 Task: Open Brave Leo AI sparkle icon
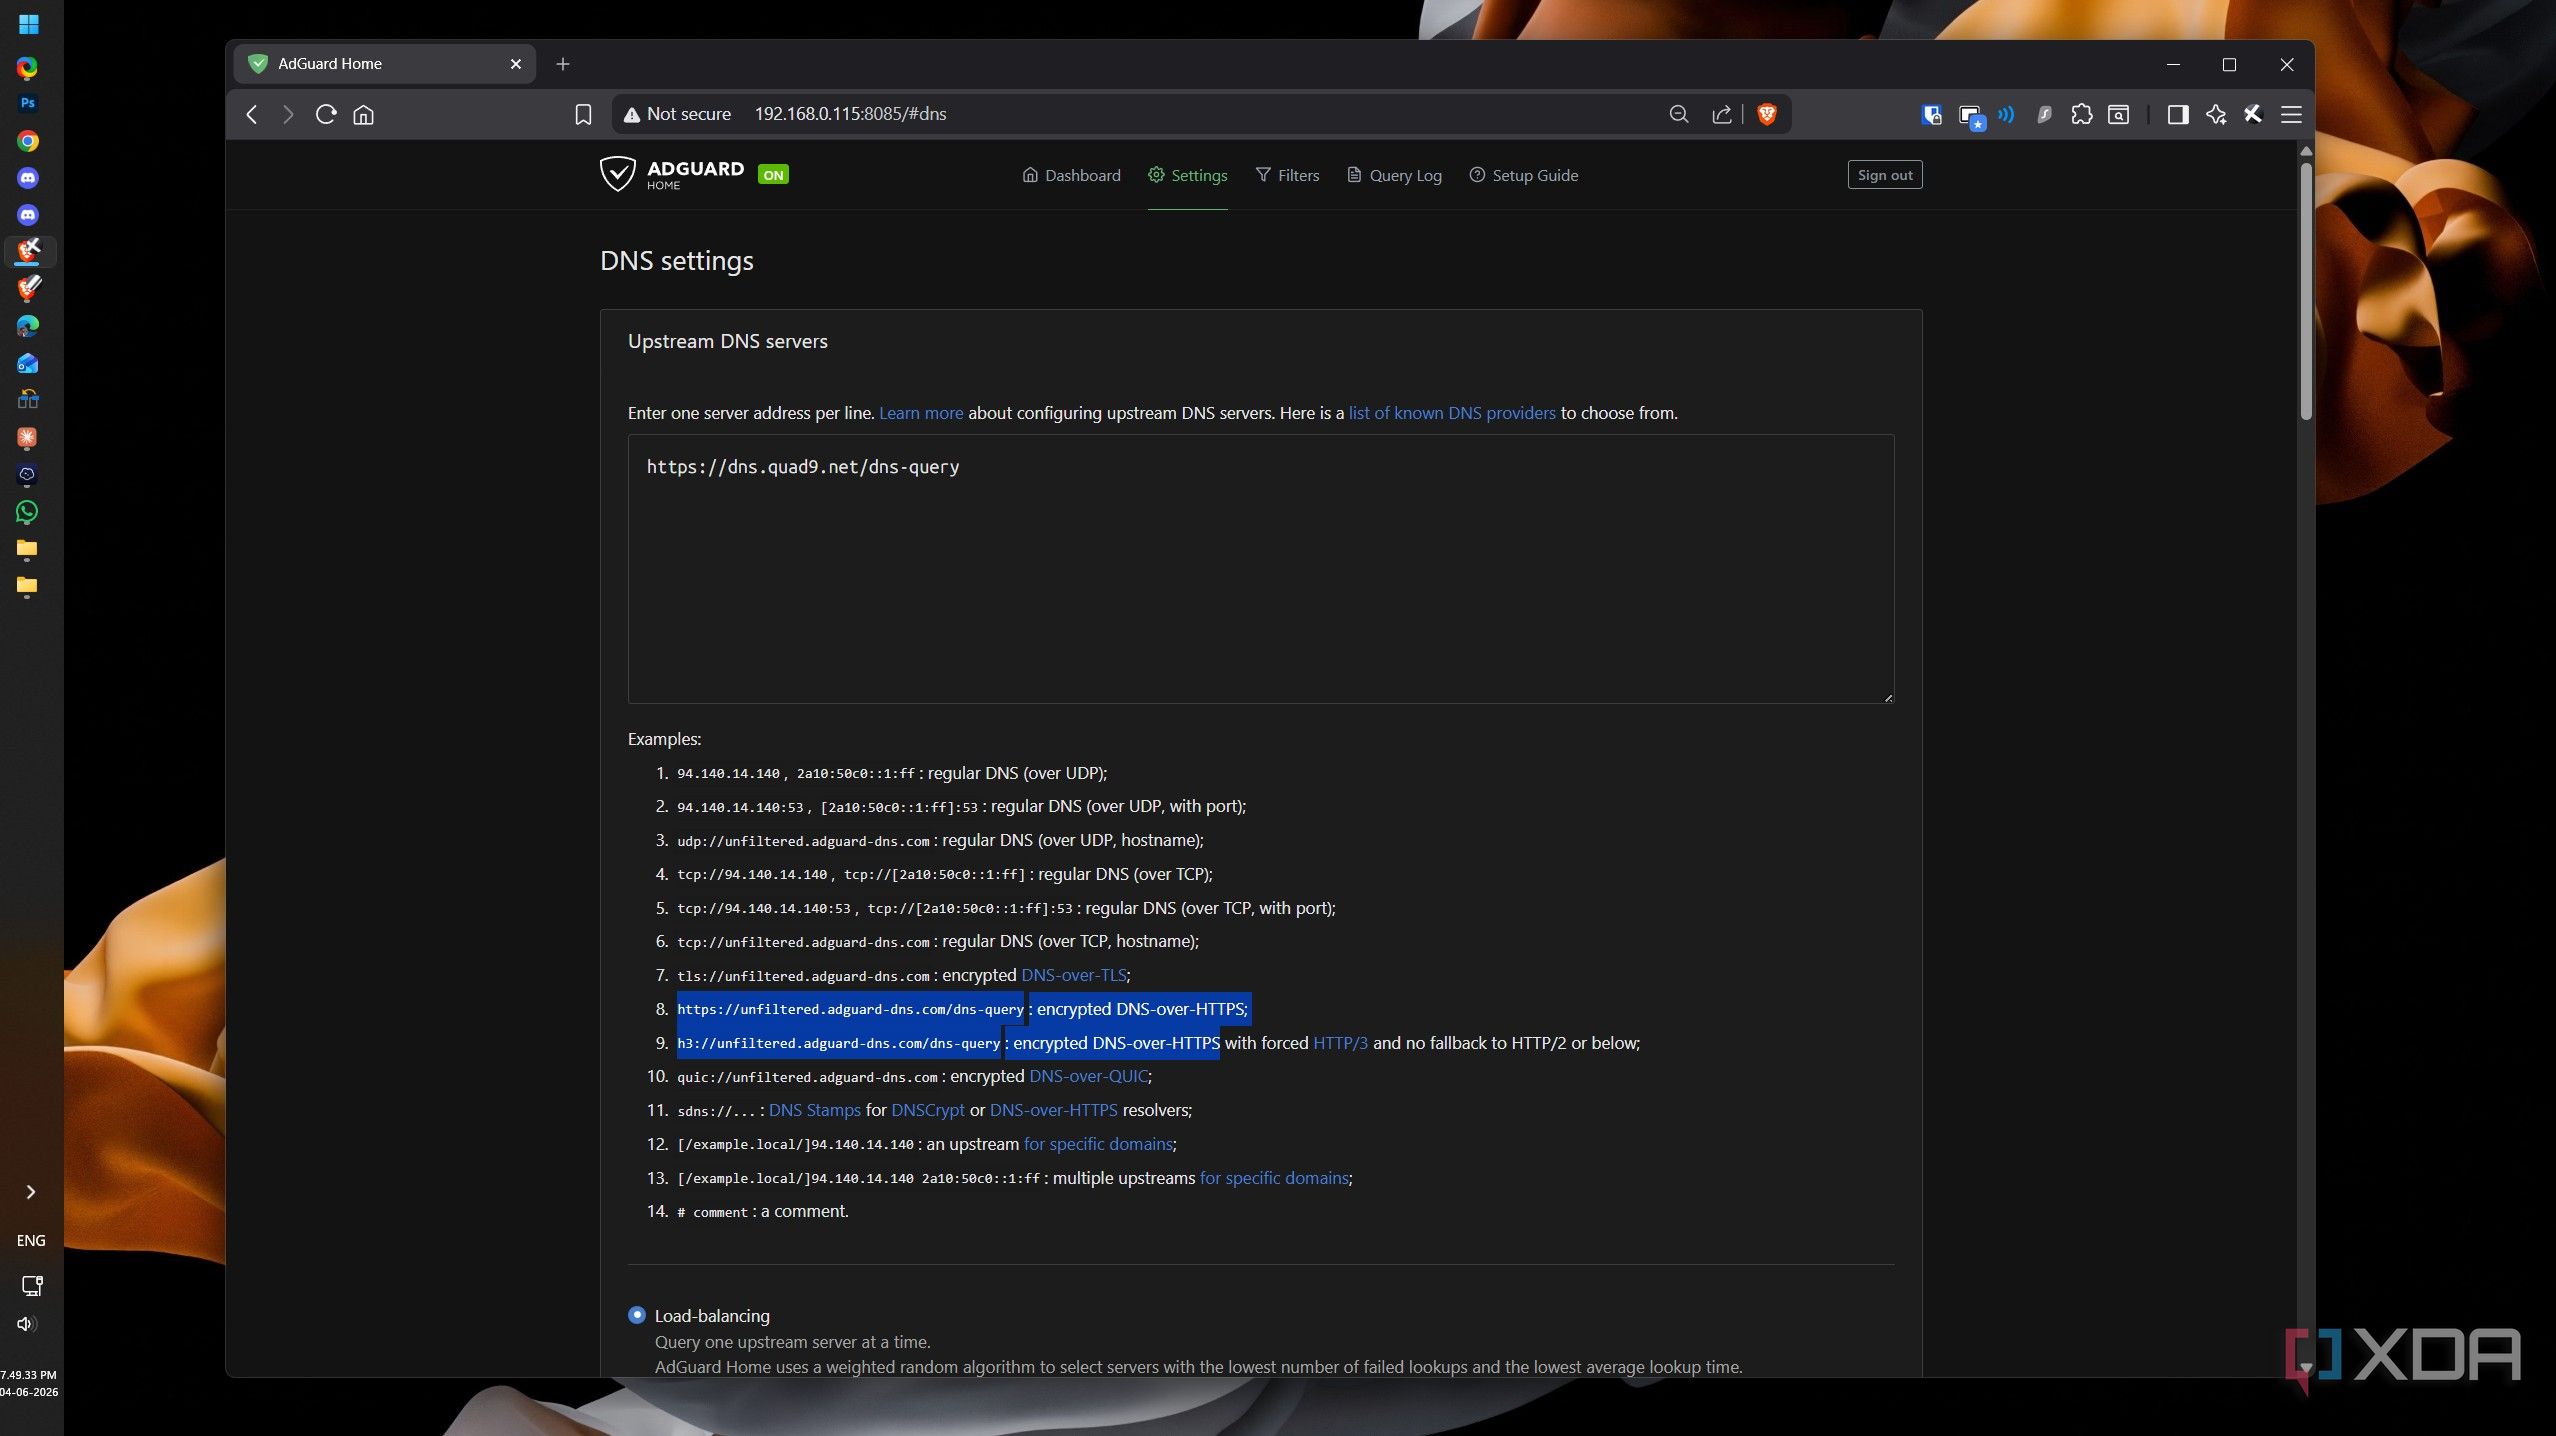[2216, 114]
